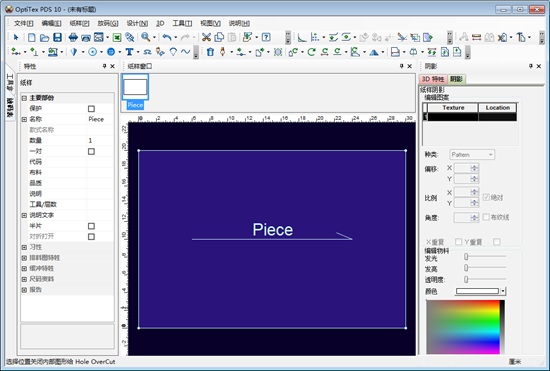Click the L-shaped axis icon
This screenshot has height=371, width=550.
tap(302, 37)
